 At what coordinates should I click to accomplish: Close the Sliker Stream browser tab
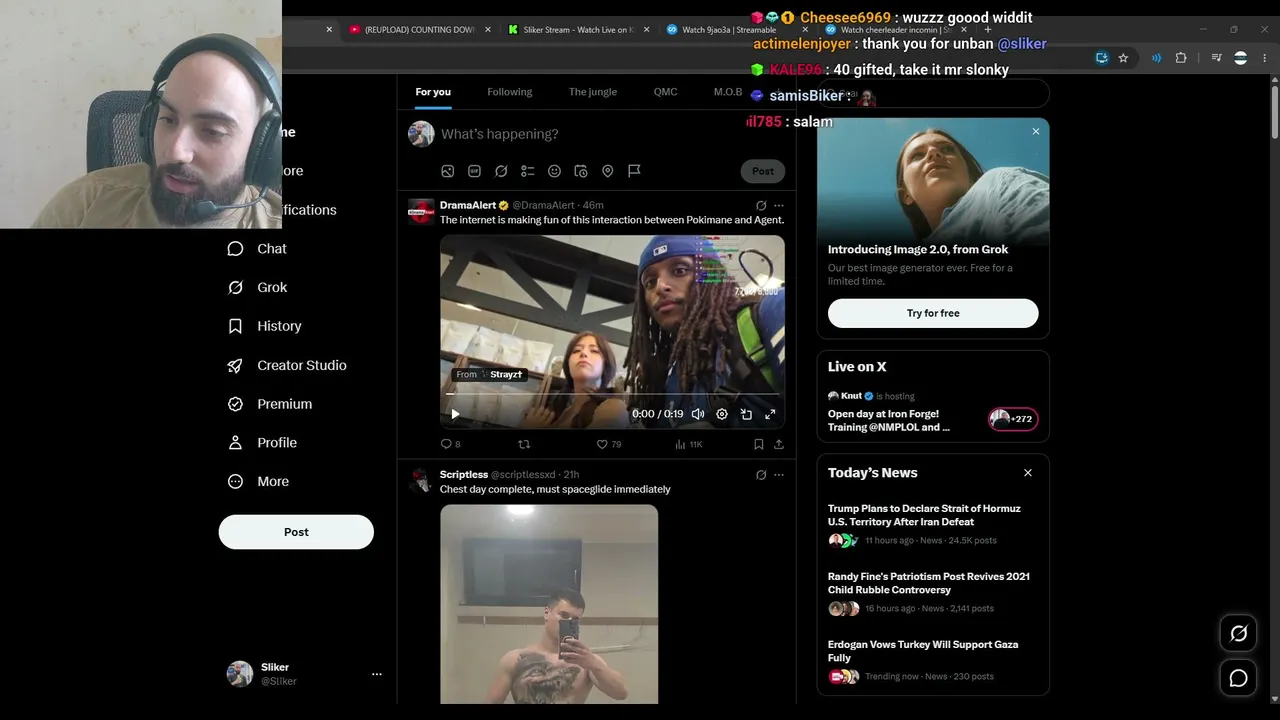click(646, 30)
